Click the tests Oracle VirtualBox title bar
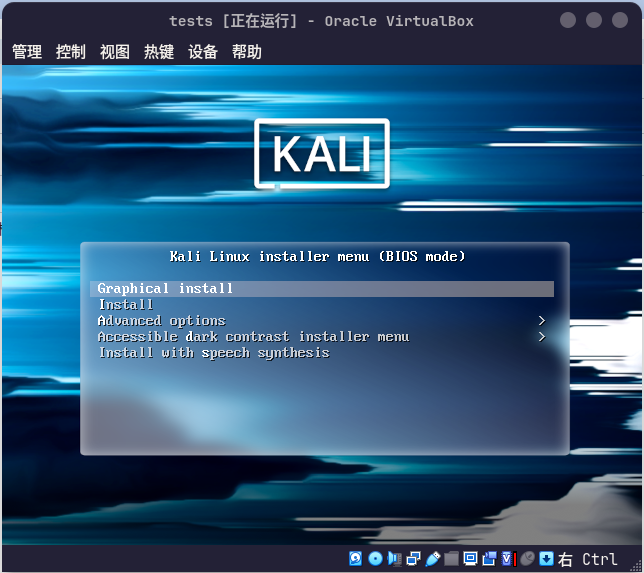This screenshot has height=573, width=644. point(321,21)
